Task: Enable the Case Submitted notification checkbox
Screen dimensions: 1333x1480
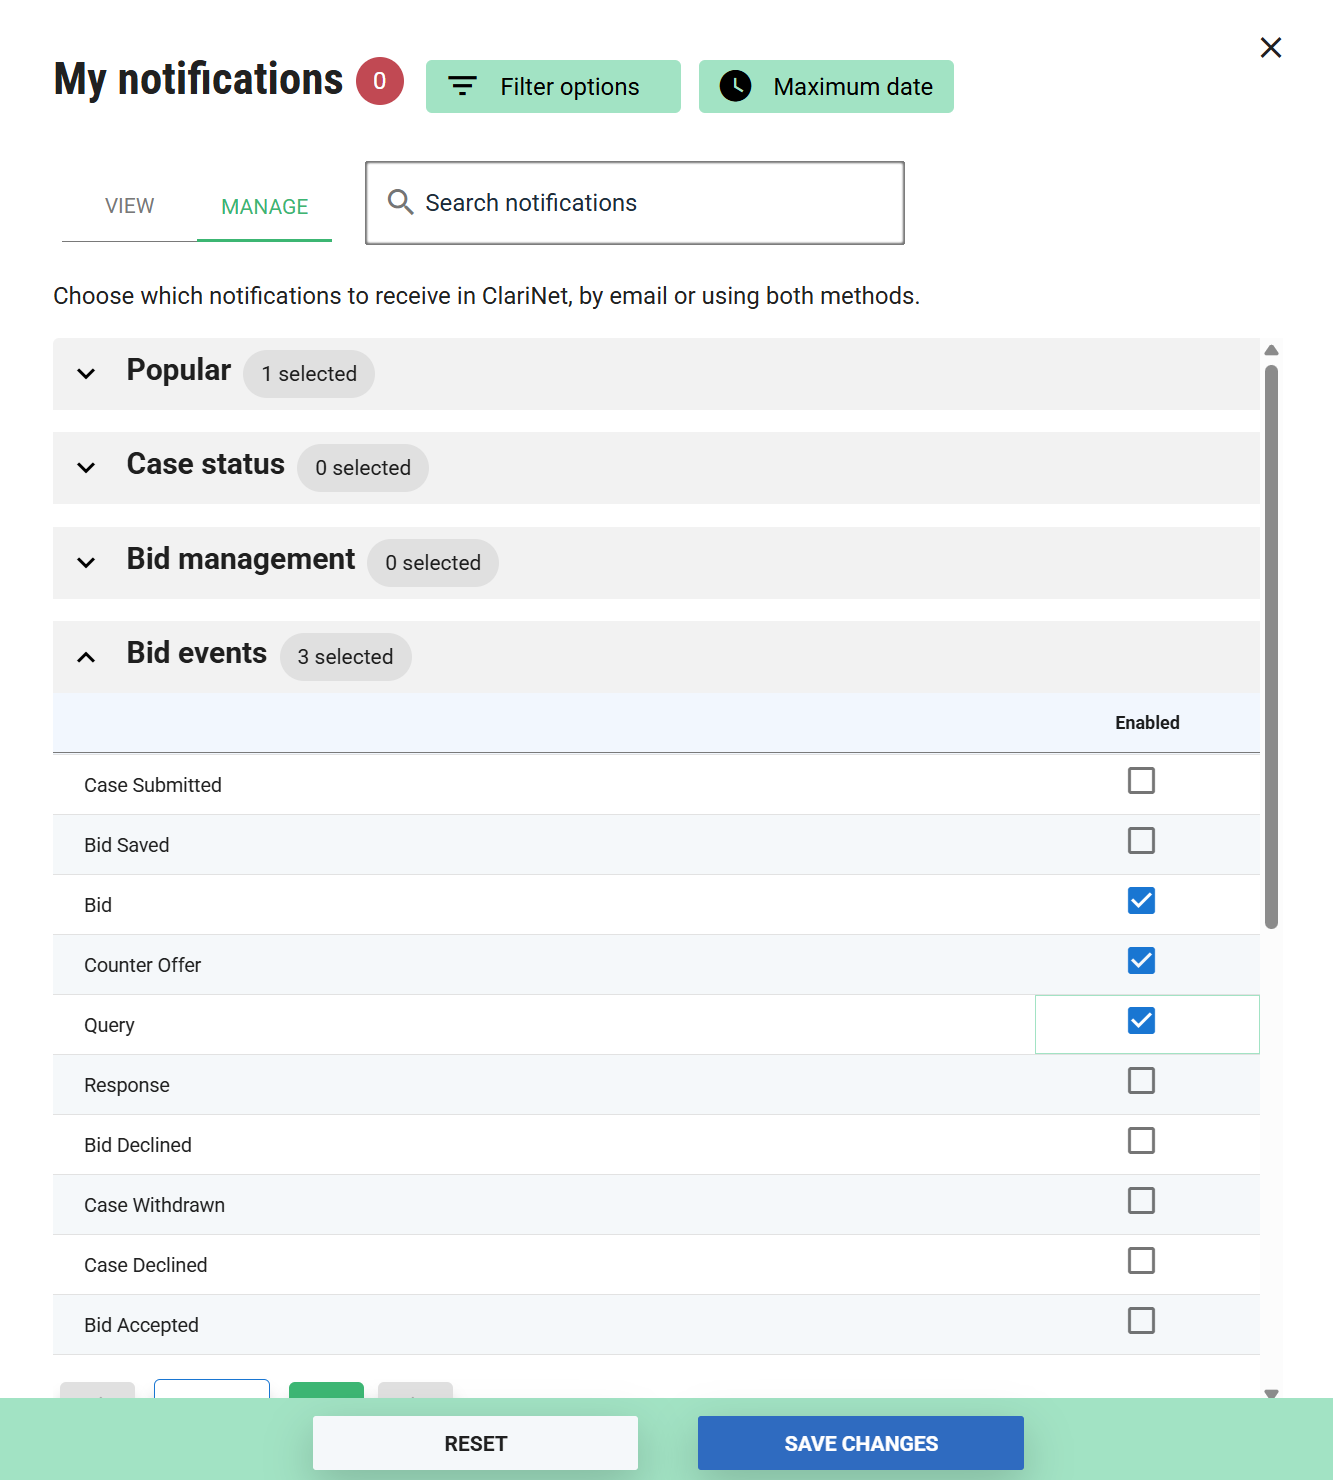Action: 1141,781
